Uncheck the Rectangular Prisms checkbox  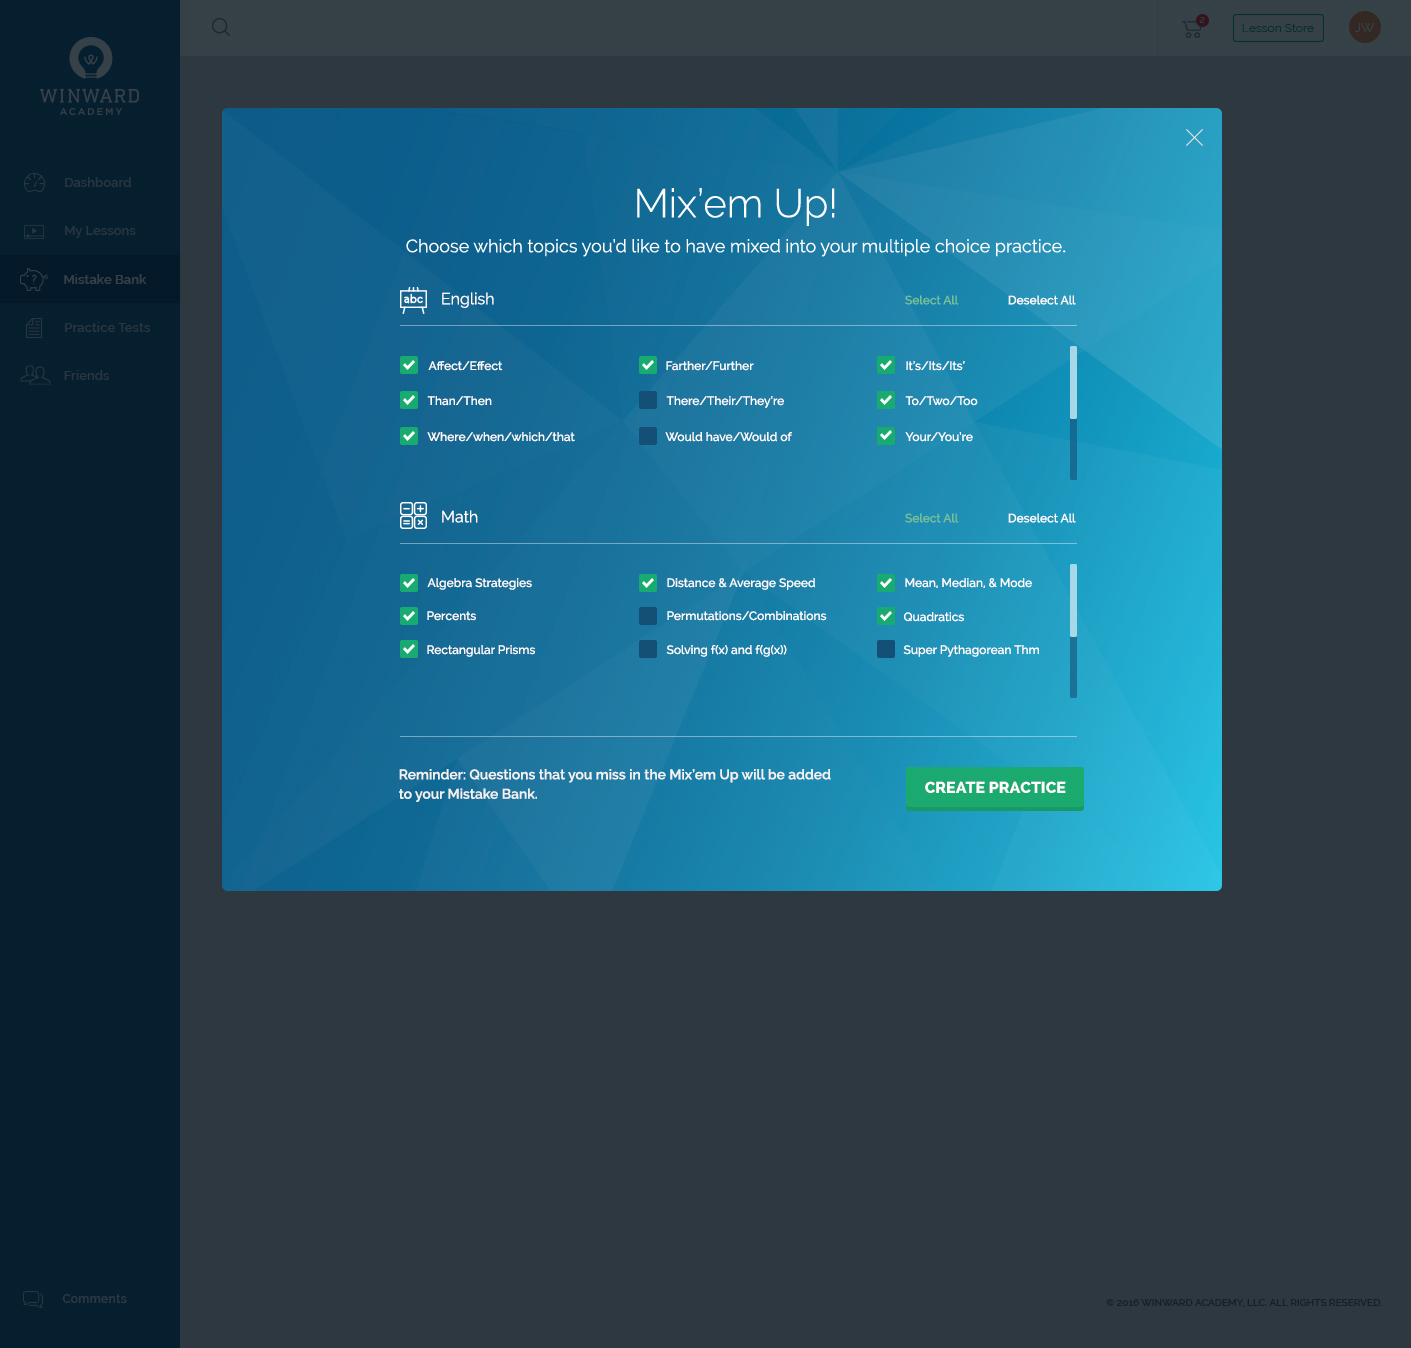tap(409, 649)
